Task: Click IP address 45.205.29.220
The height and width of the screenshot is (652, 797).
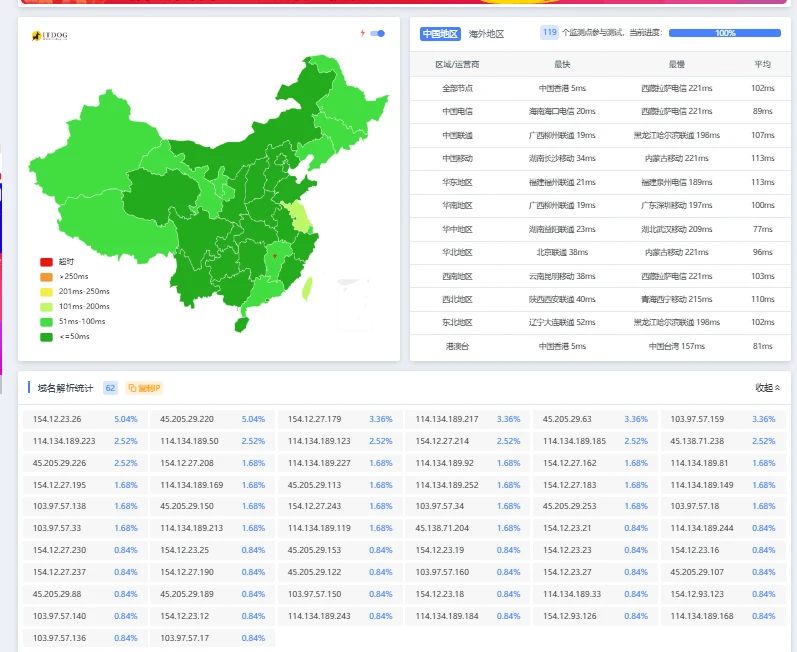Action: [x=187, y=419]
